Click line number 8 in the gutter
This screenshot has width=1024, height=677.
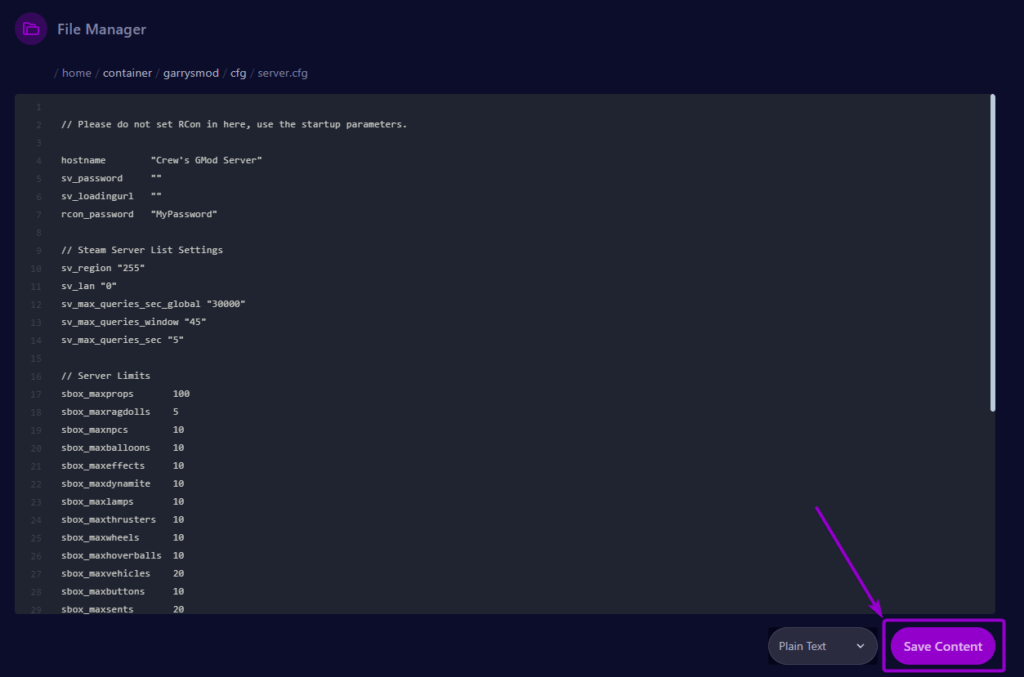click(39, 232)
